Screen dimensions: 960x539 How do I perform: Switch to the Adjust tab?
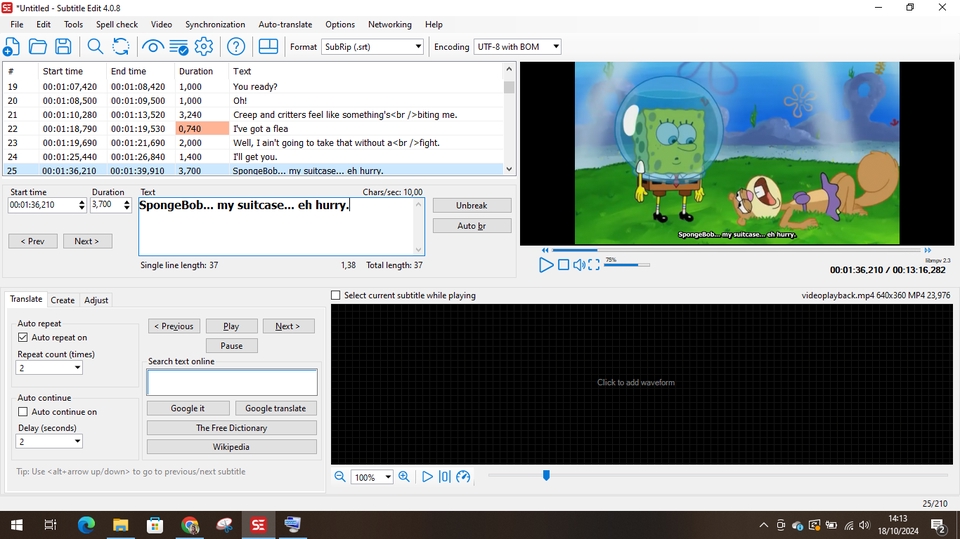(96, 300)
